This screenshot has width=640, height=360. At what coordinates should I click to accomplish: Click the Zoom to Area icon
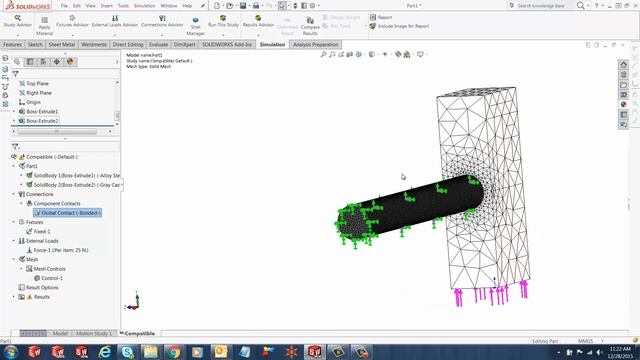point(332,54)
